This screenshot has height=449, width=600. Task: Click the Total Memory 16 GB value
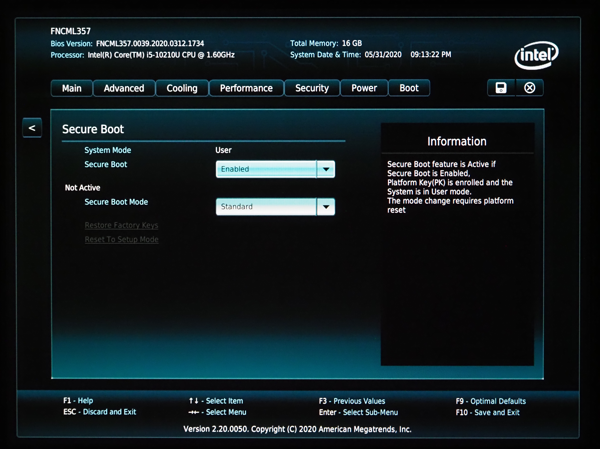[352, 43]
